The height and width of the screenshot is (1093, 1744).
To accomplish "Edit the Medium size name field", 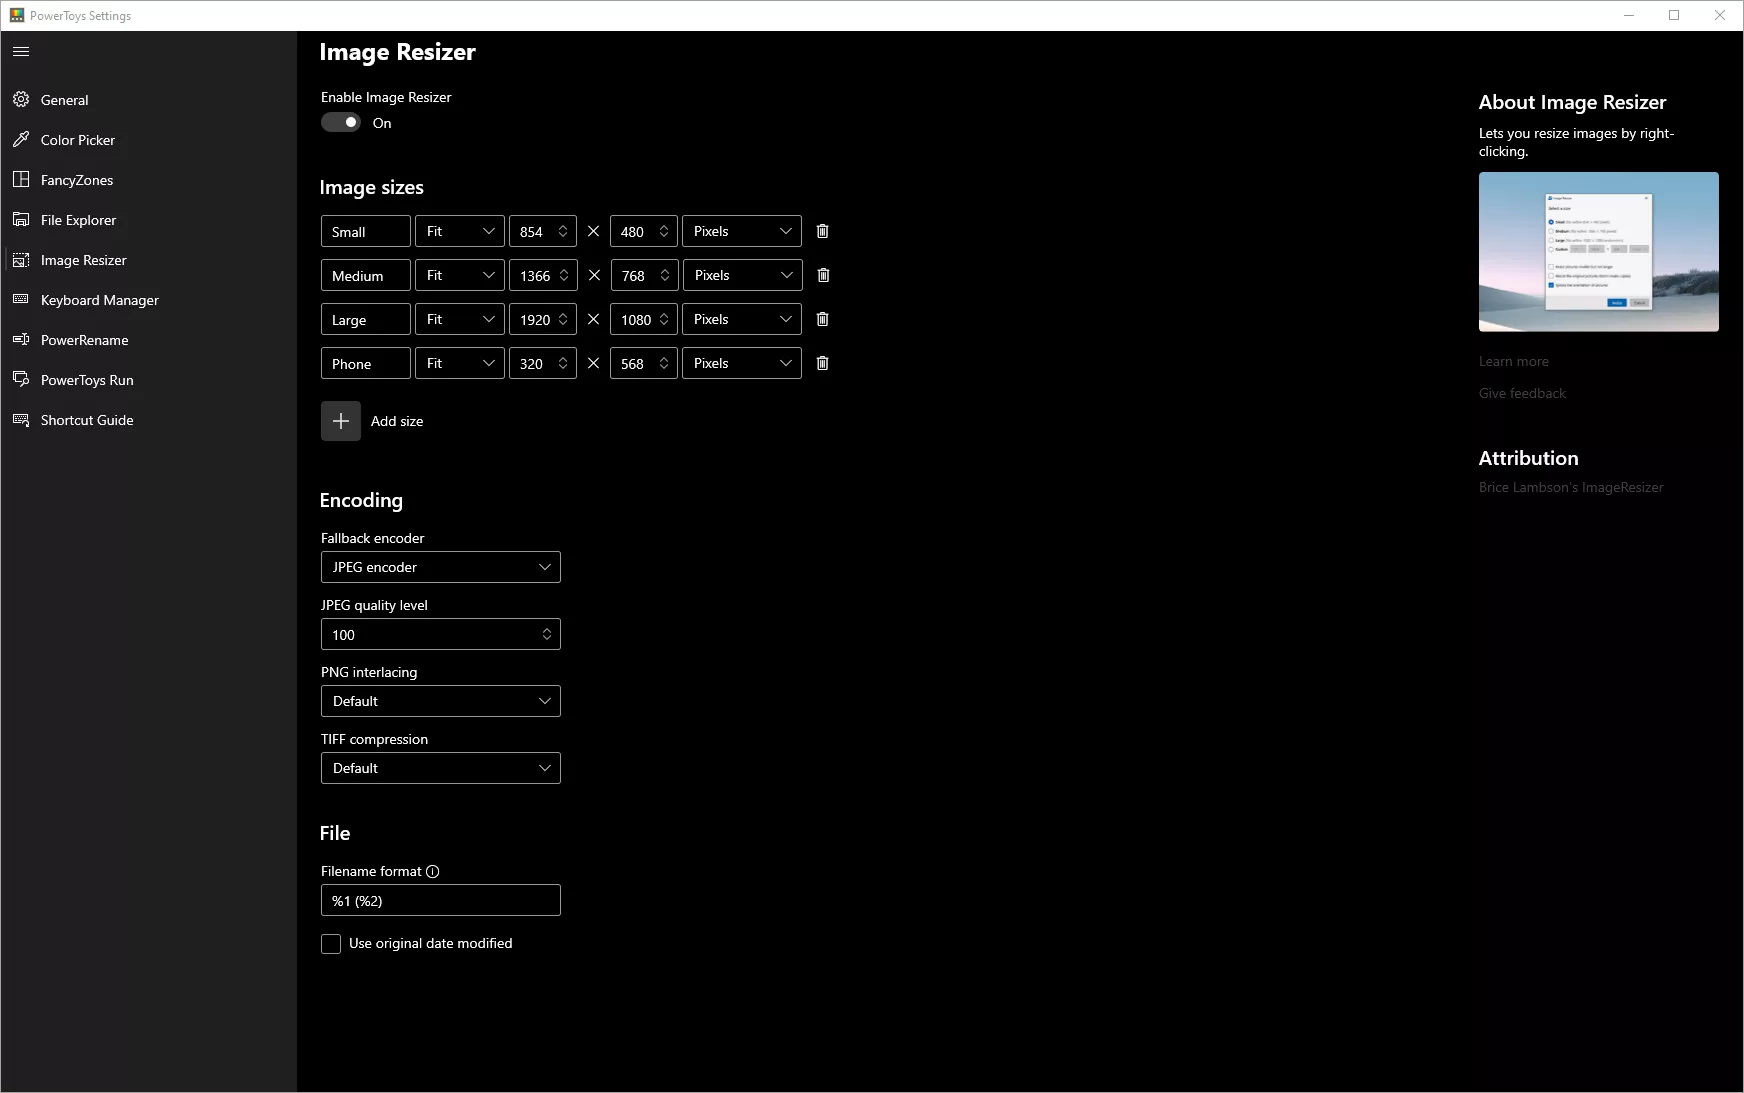I will point(366,275).
